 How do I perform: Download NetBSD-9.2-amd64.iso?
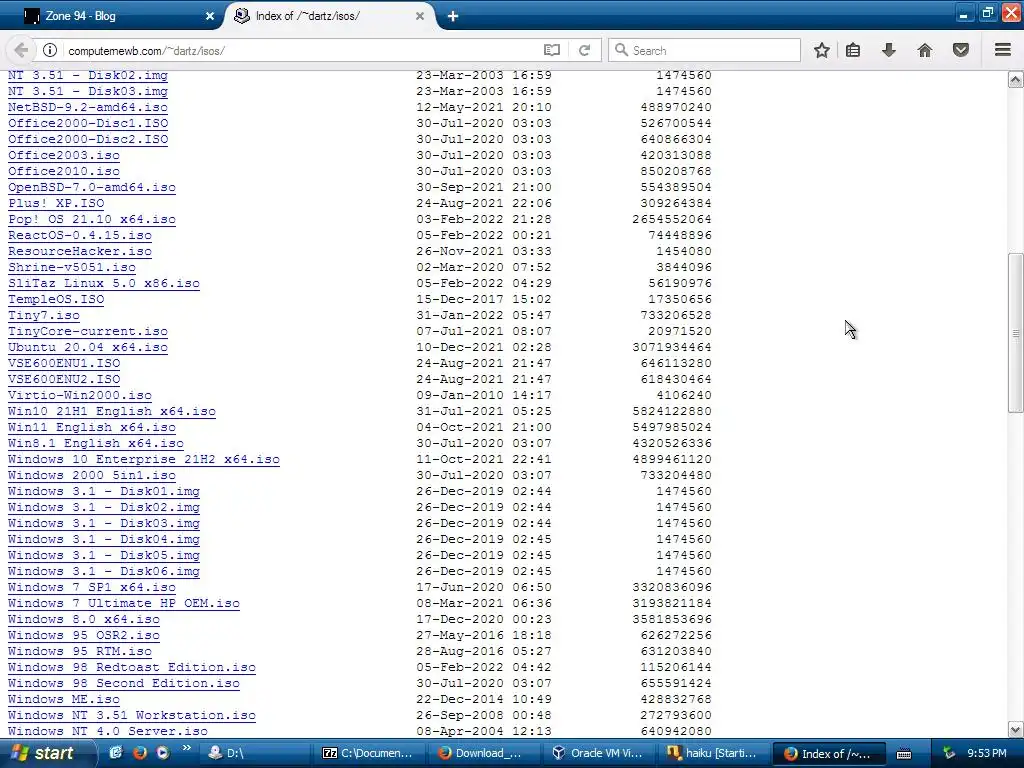click(88, 107)
